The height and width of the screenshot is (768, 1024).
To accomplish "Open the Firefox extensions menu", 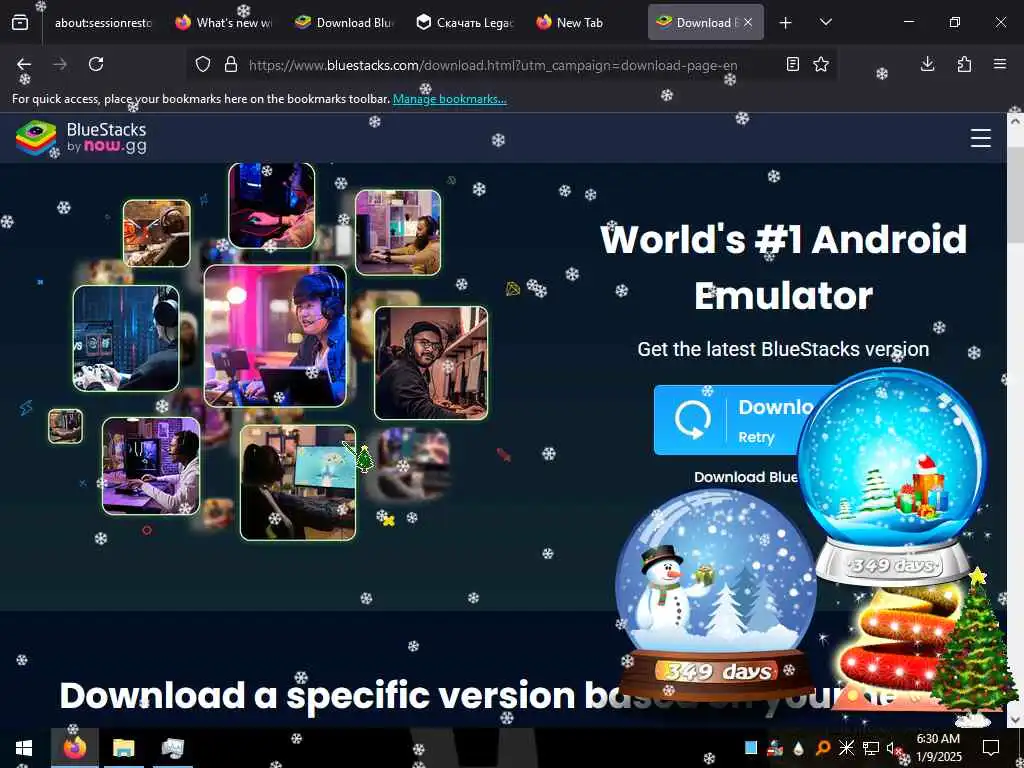I will (964, 64).
